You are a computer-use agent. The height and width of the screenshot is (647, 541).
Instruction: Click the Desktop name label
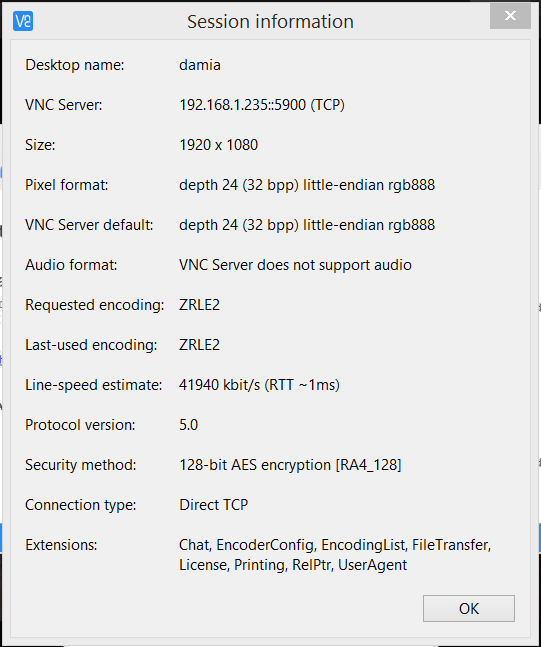pos(75,65)
